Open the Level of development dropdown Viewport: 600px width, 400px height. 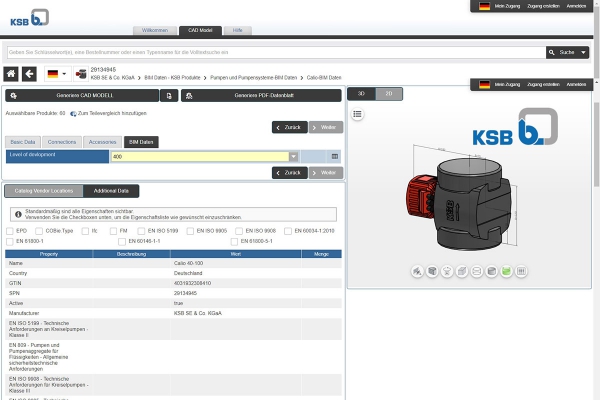[293, 157]
